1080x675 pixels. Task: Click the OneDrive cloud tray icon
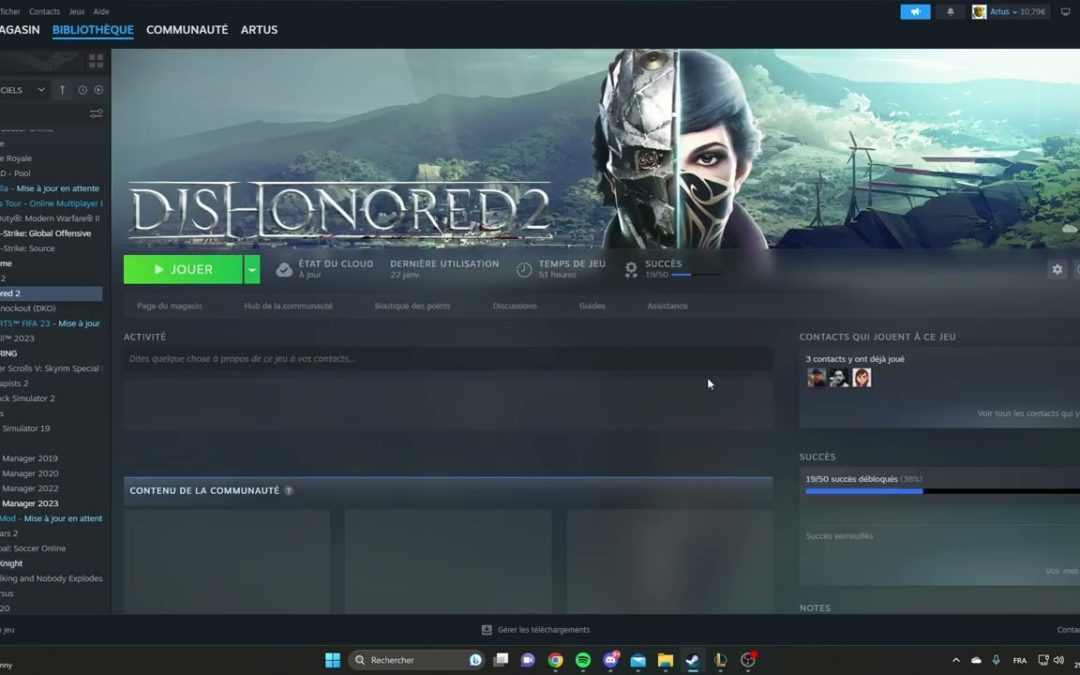[x=976, y=660]
